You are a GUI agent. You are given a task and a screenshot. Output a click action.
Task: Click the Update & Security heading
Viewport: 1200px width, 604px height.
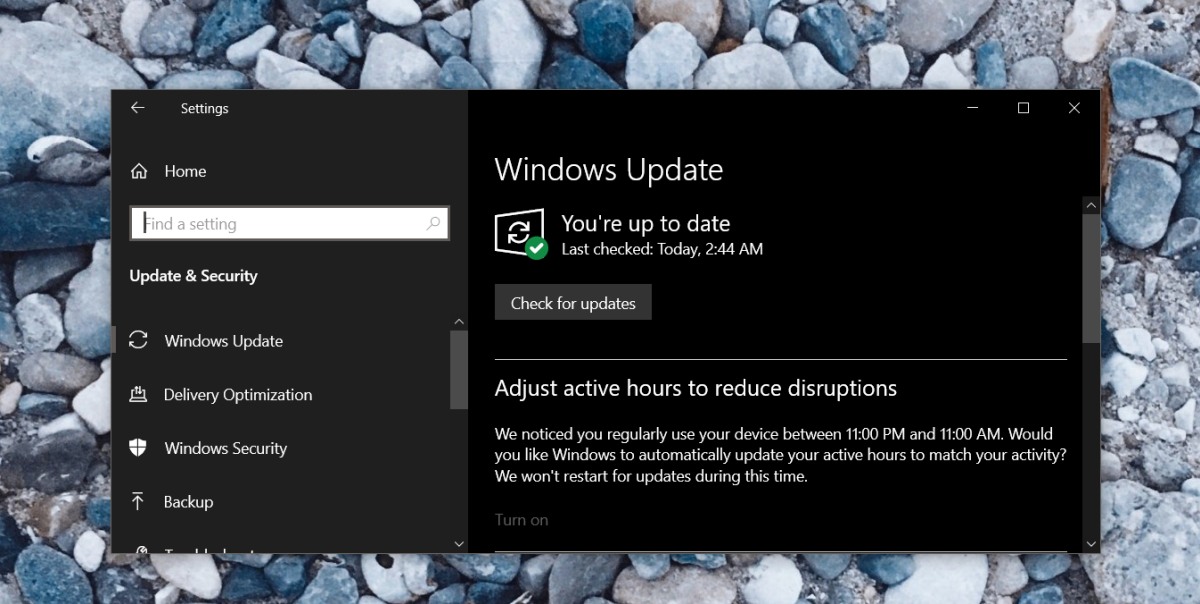pos(193,276)
